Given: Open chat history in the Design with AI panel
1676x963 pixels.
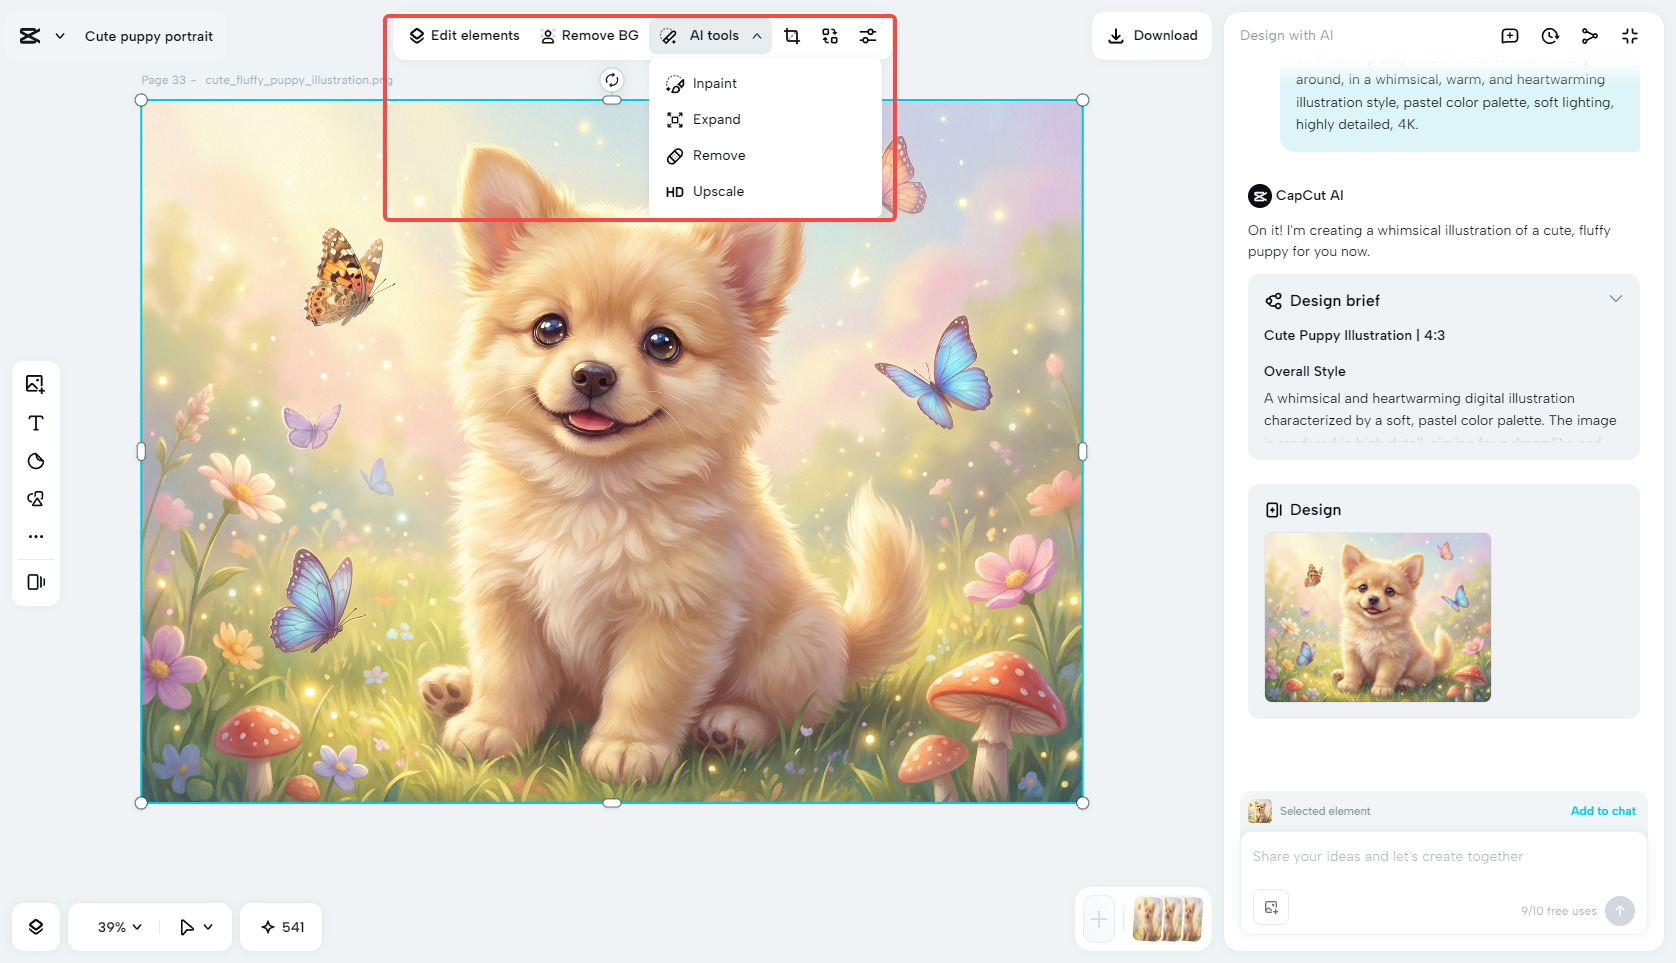Looking at the screenshot, I should (1549, 35).
